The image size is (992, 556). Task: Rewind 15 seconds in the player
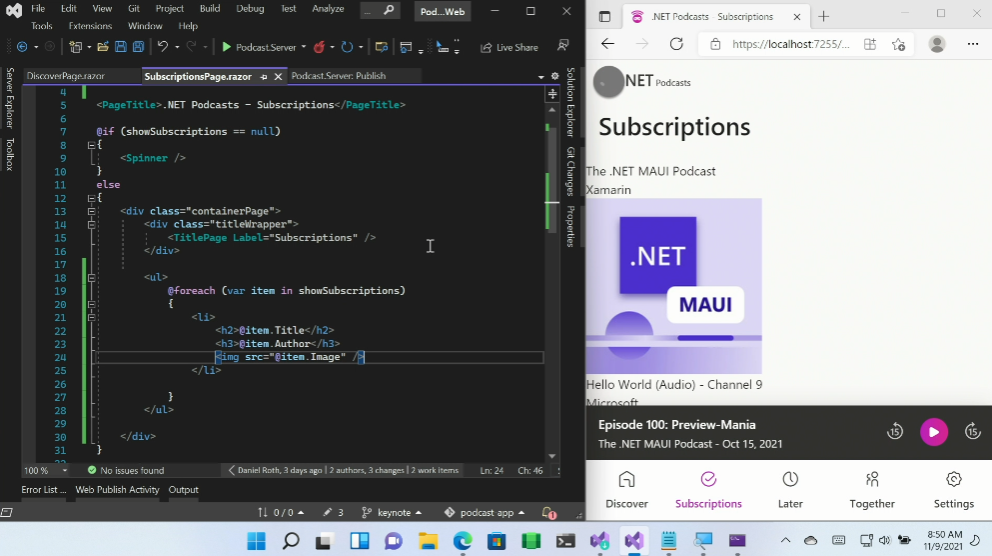[x=895, y=432]
